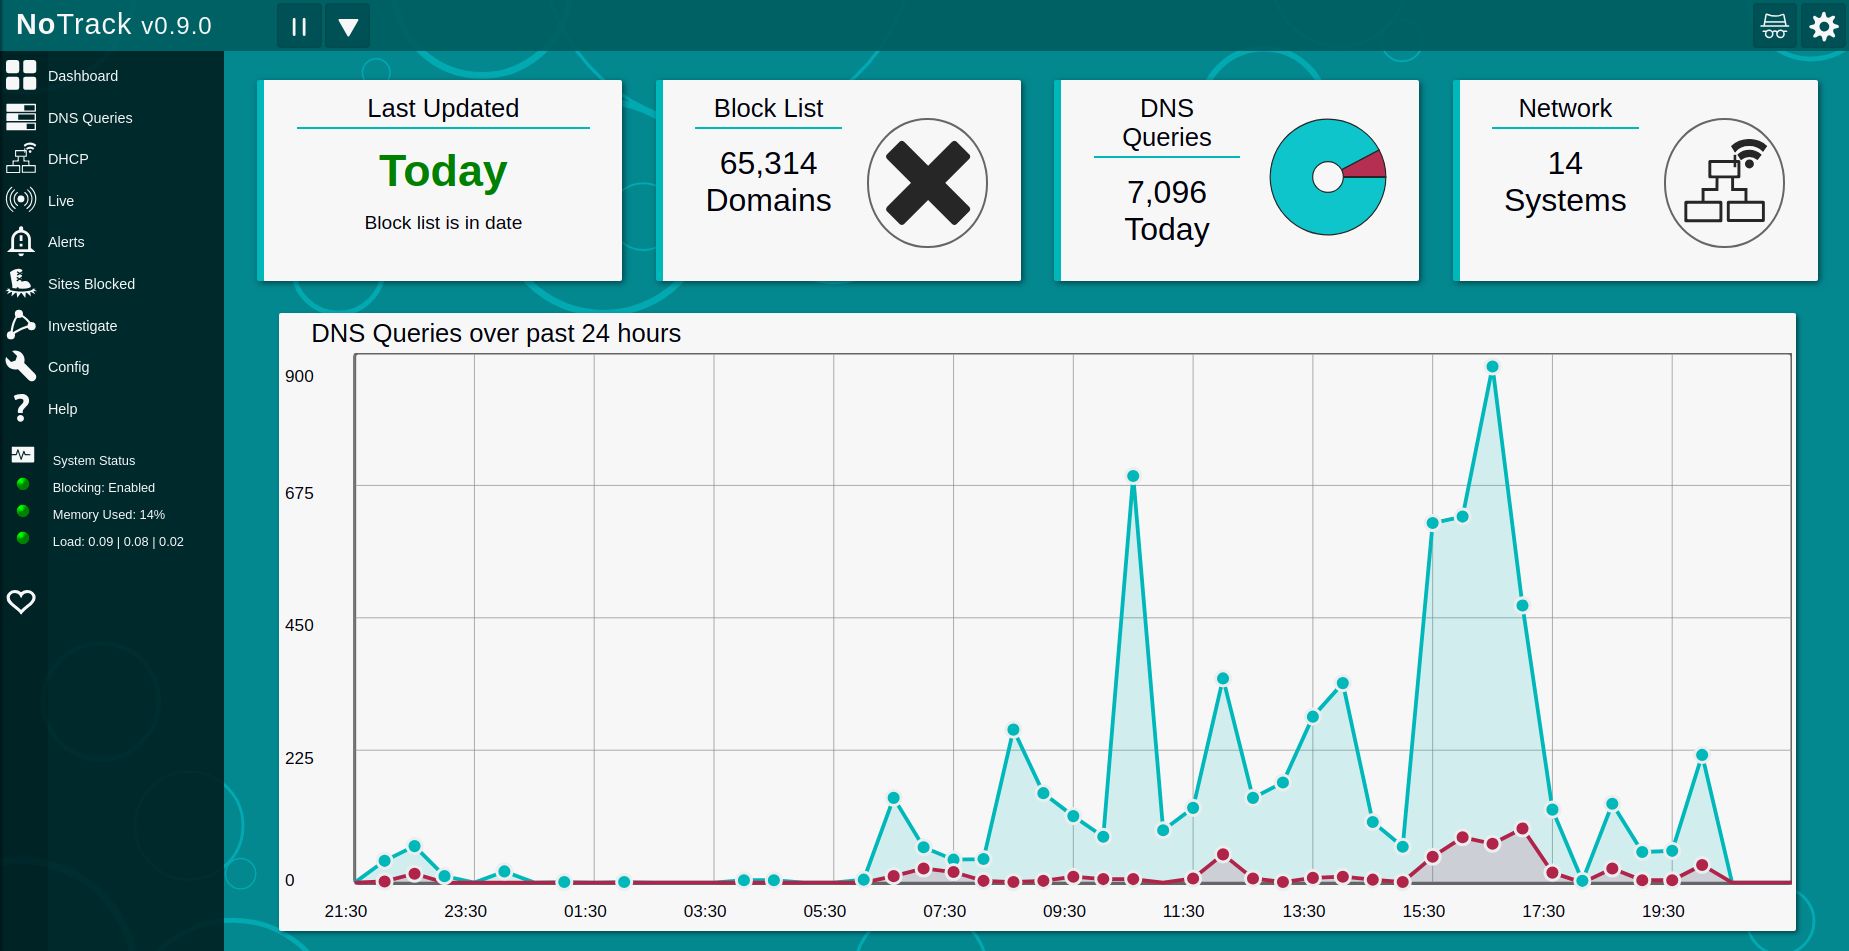View Sites Blocked using the hammer icon

pyautogui.click(x=21, y=283)
